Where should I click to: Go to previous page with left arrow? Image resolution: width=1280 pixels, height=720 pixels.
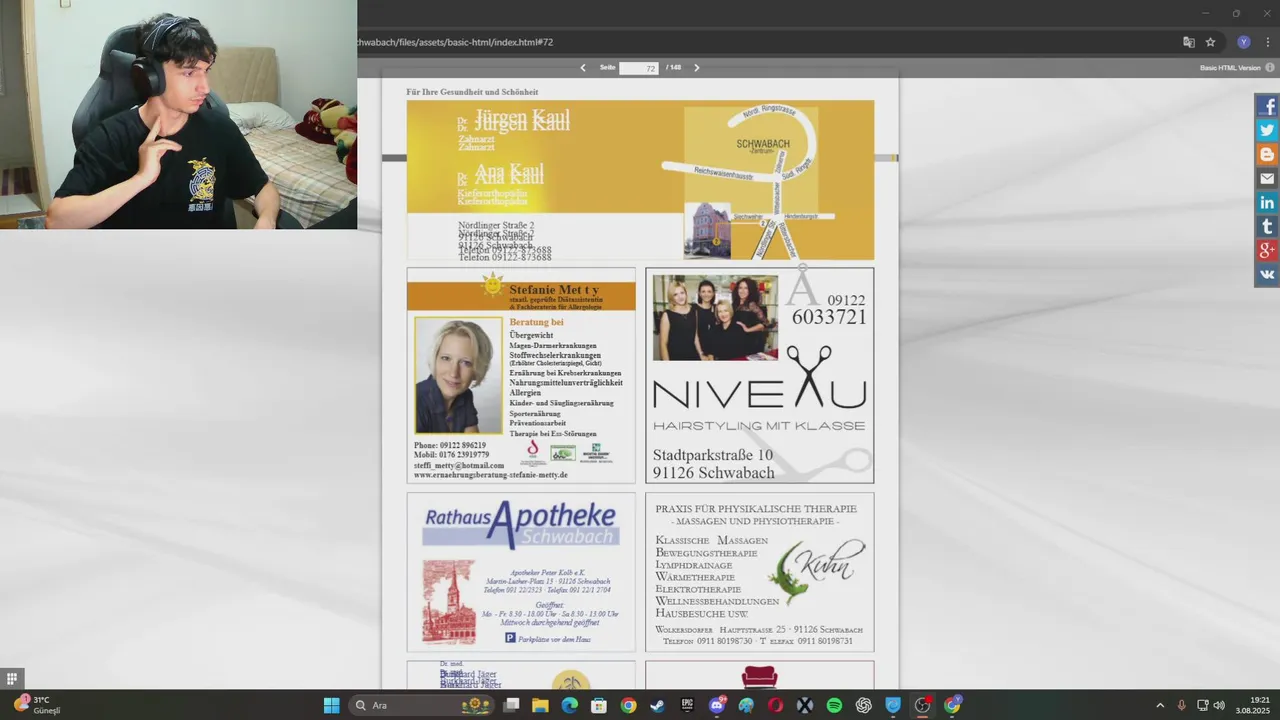point(583,68)
